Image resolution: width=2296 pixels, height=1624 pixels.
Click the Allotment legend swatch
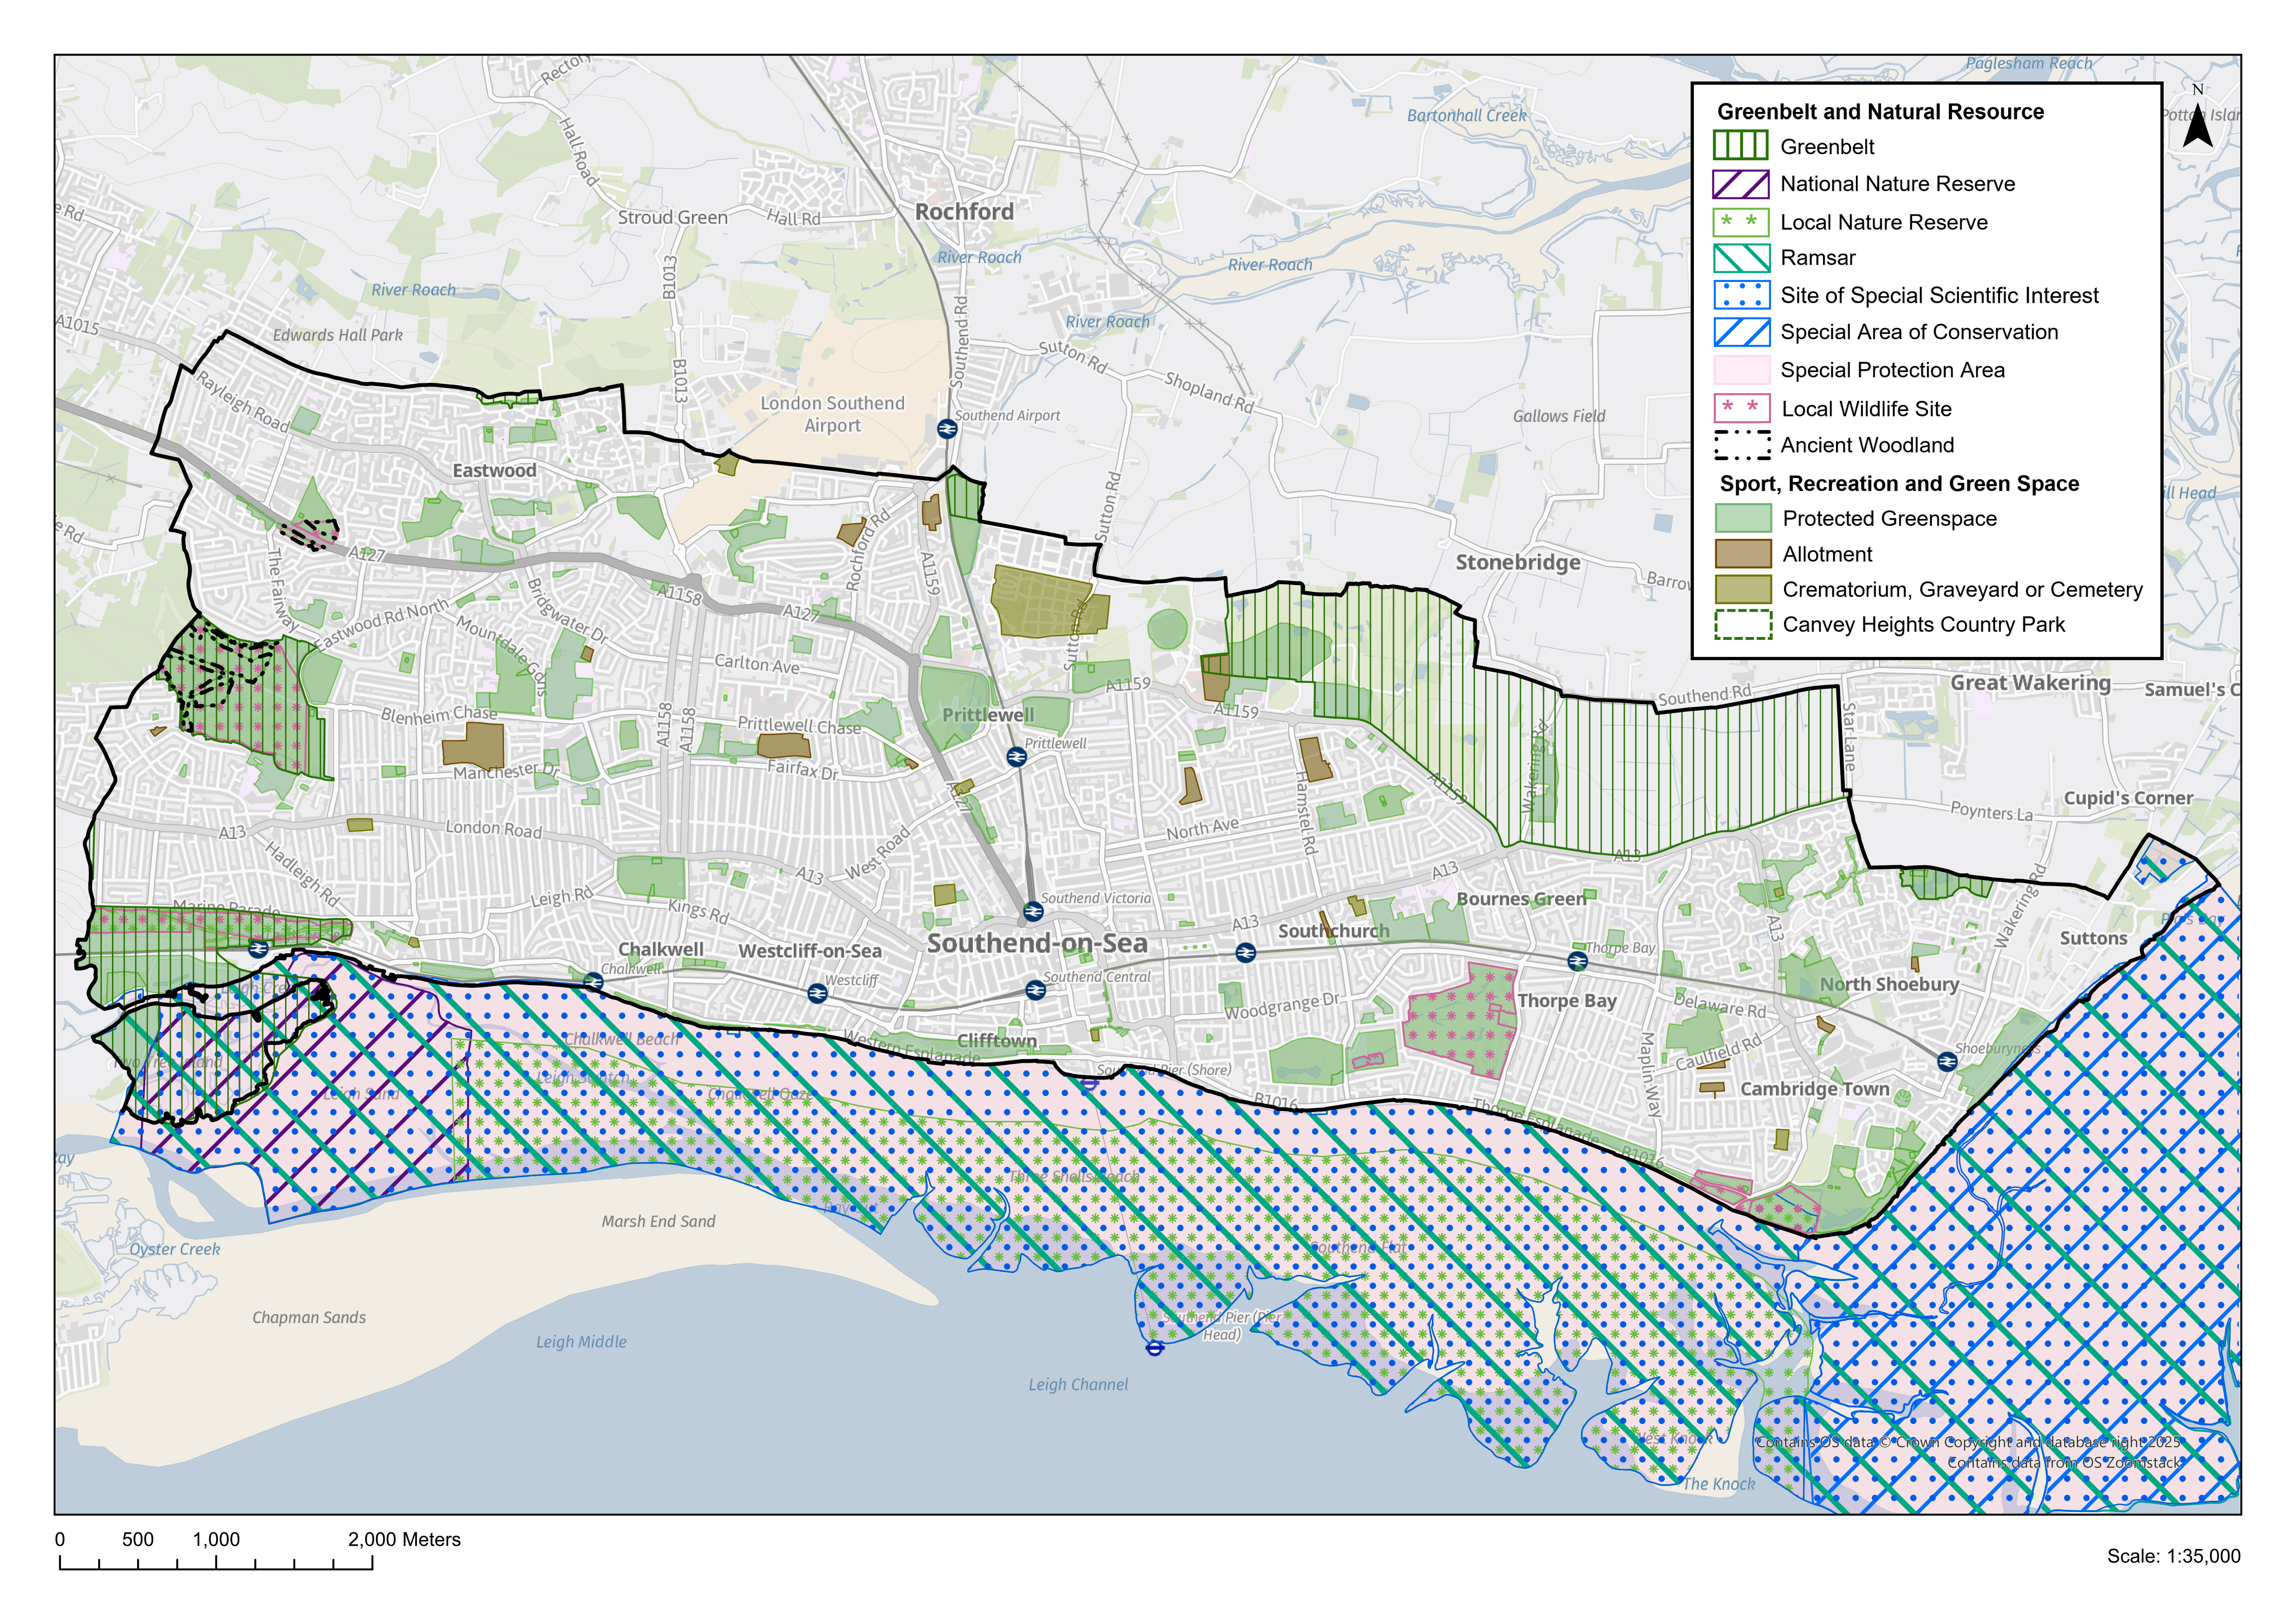click(x=1743, y=554)
